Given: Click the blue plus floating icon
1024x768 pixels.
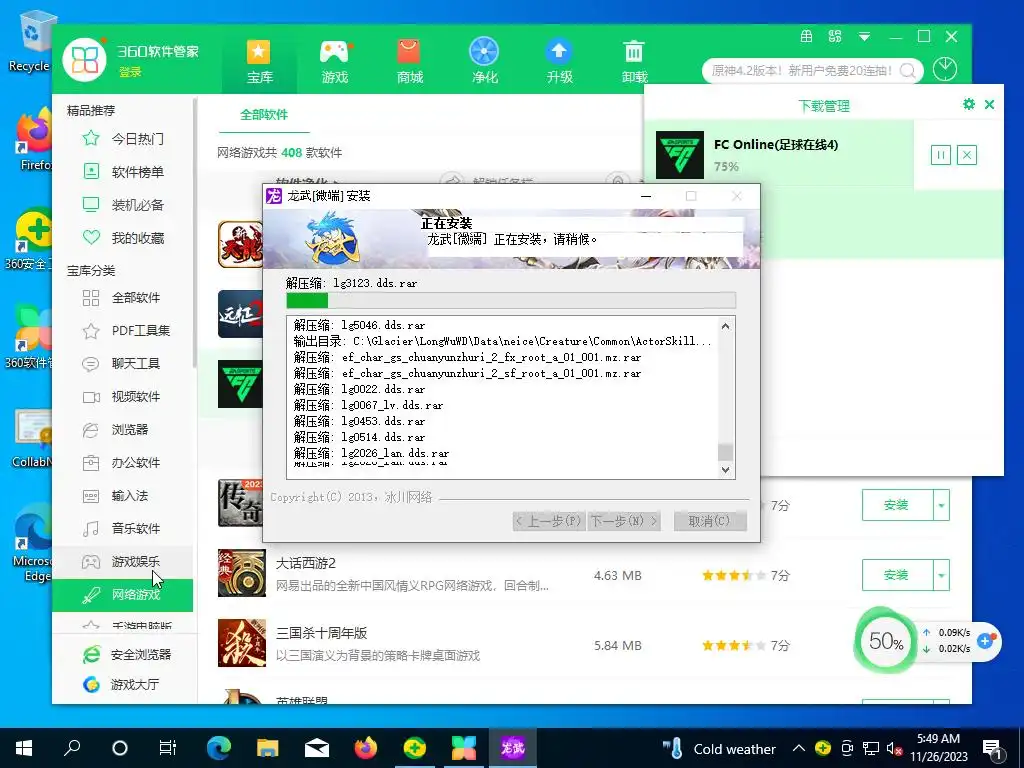Looking at the screenshot, I should [985, 641].
